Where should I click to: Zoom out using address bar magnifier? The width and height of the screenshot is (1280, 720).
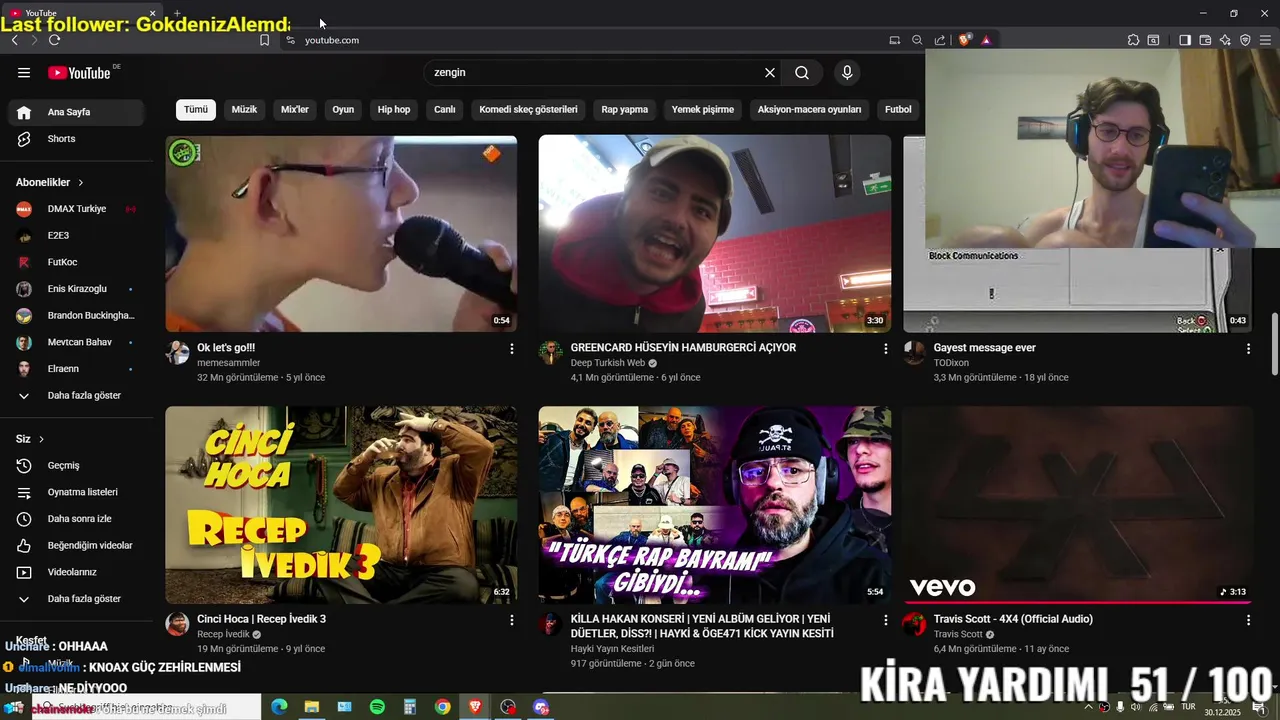pyautogui.click(x=917, y=40)
